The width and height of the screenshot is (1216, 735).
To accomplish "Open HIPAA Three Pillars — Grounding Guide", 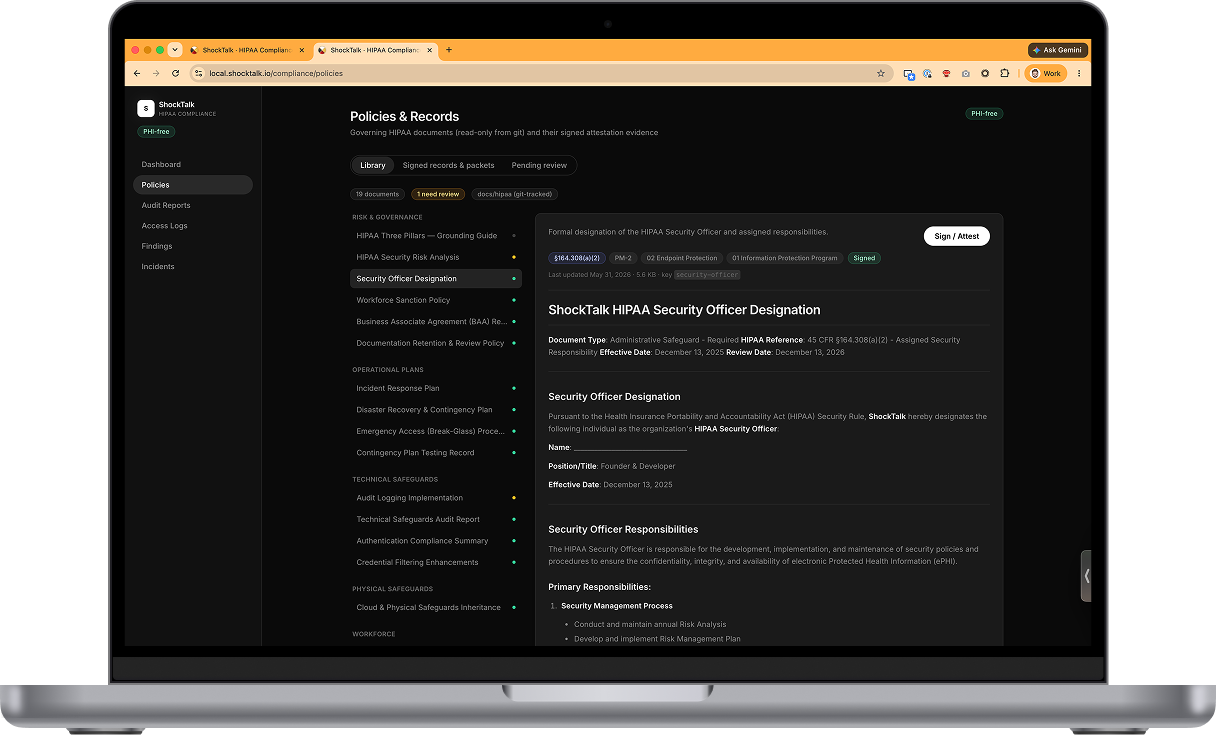I will tap(436, 236).
